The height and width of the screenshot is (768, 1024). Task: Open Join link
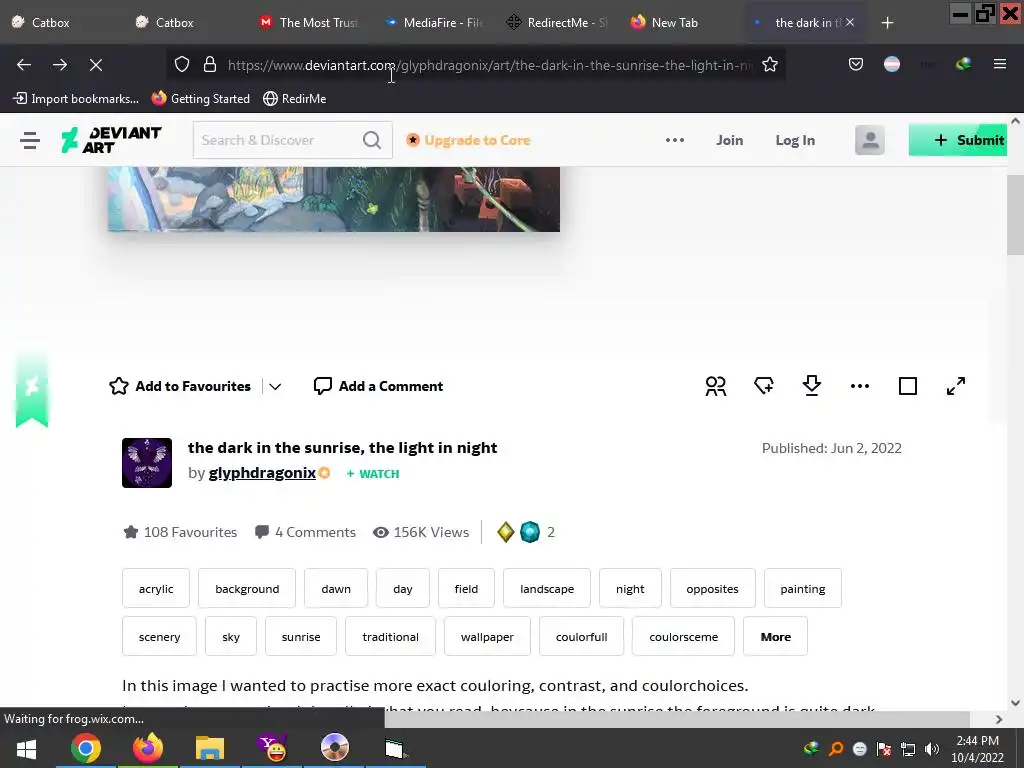pos(729,140)
